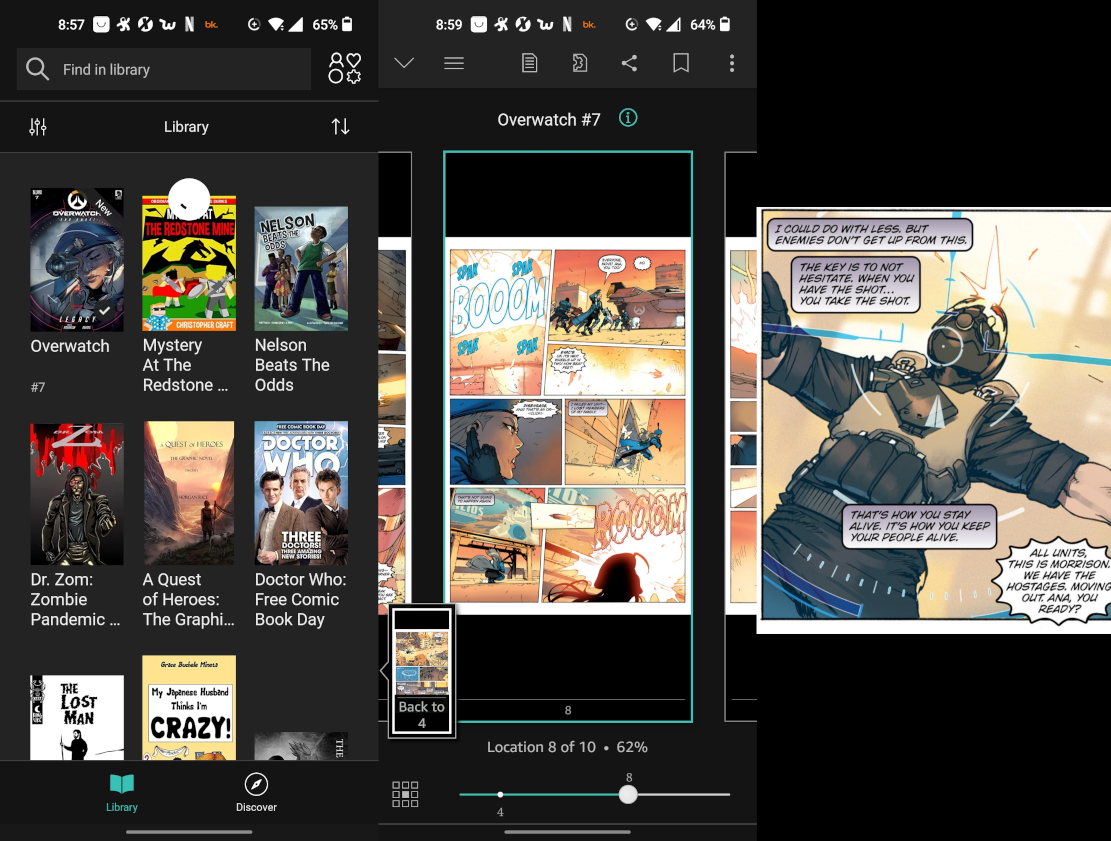Open the Nelson Beats The Odds comic
The image size is (1111, 841).
300,267
